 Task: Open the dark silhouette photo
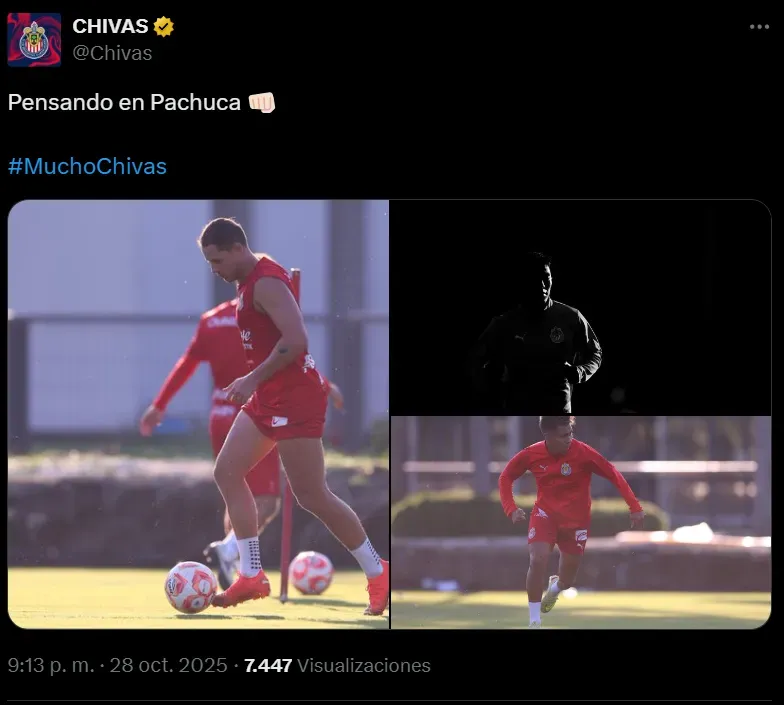[x=580, y=307]
